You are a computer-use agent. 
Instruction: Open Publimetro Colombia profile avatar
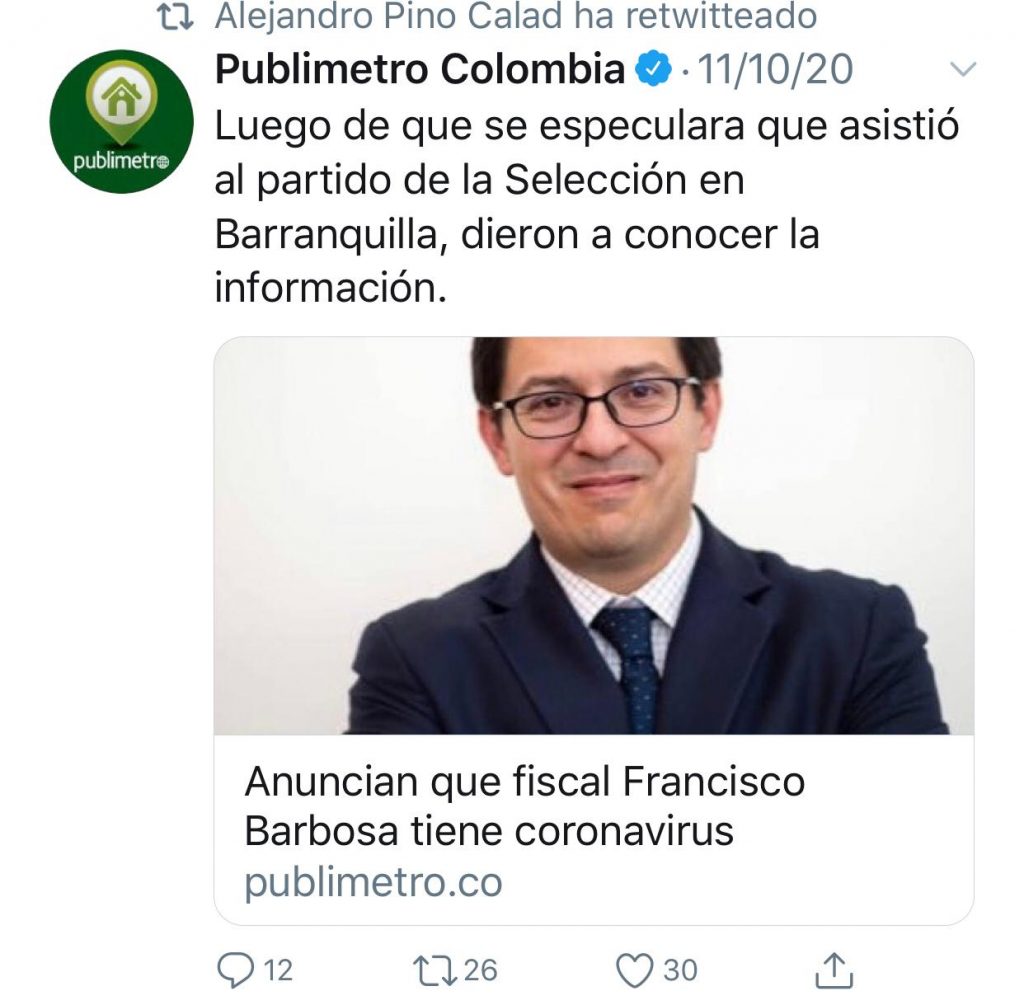[x=121, y=121]
